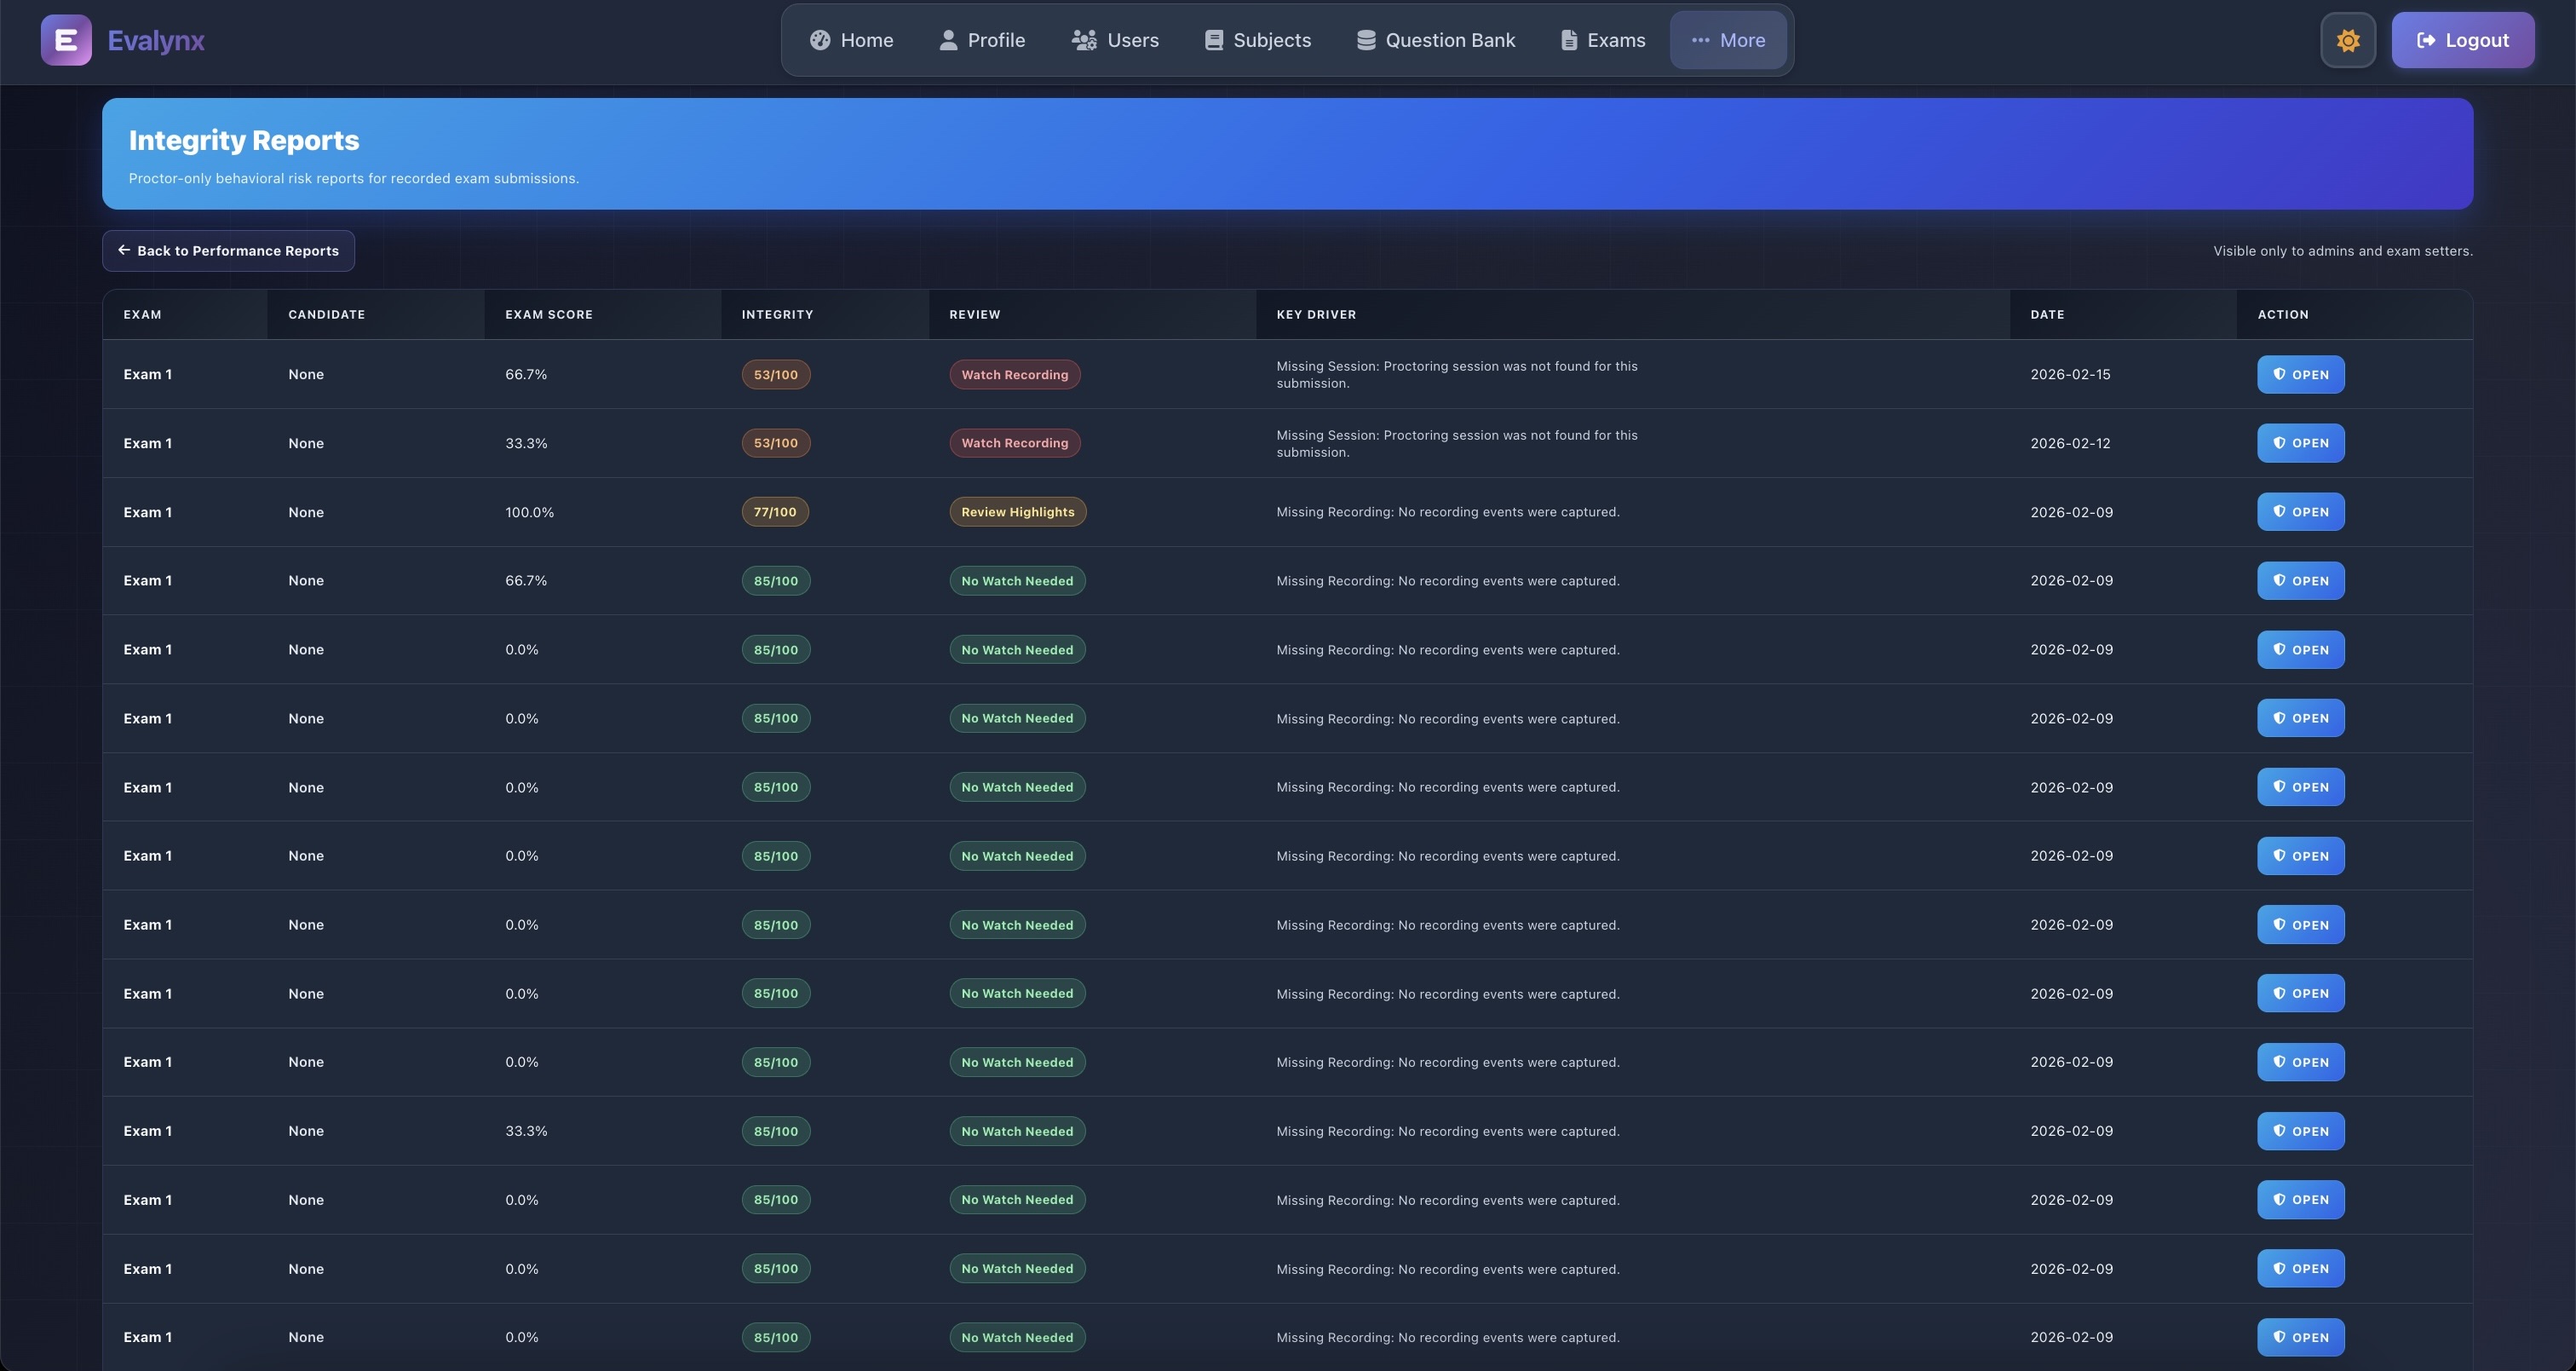This screenshot has width=2576, height=1371.
Task: Go back to Performance Reports
Action: point(228,251)
